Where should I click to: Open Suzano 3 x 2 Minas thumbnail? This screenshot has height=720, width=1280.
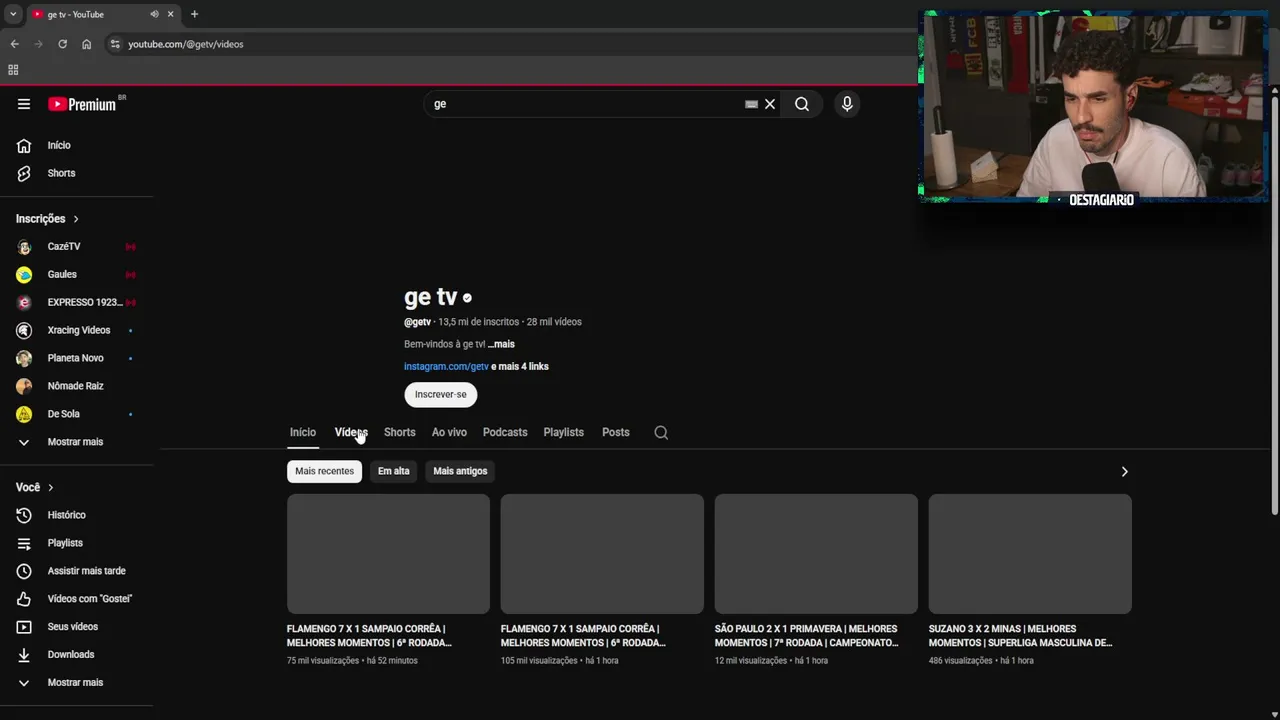(x=1030, y=554)
